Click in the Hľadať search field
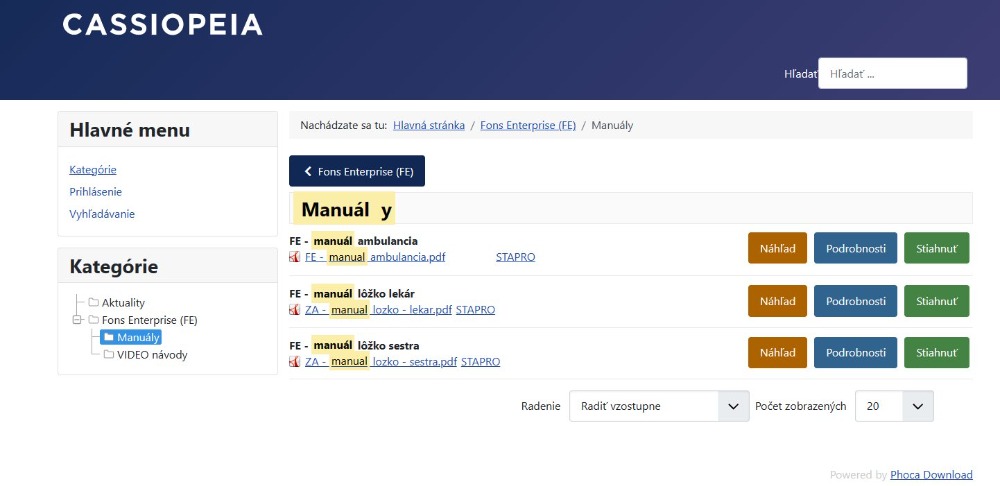Viewport: 1000px width, 486px height. tap(892, 74)
